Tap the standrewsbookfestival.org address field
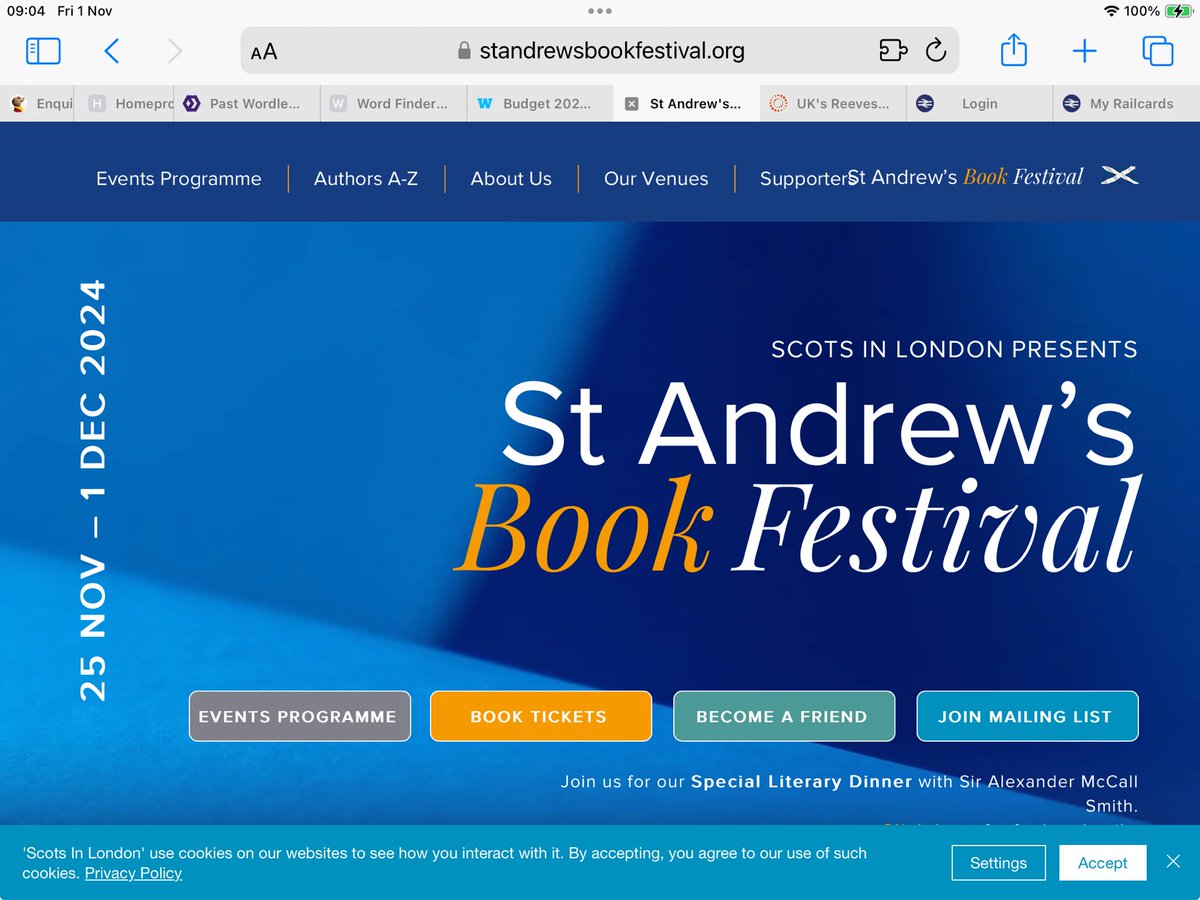1200x900 pixels. (600, 51)
